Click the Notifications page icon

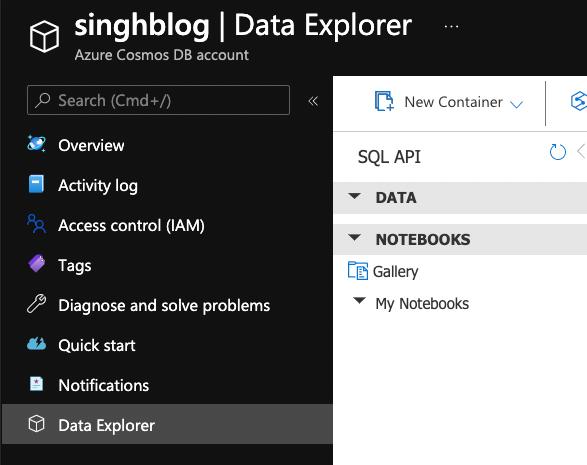click(x=36, y=384)
